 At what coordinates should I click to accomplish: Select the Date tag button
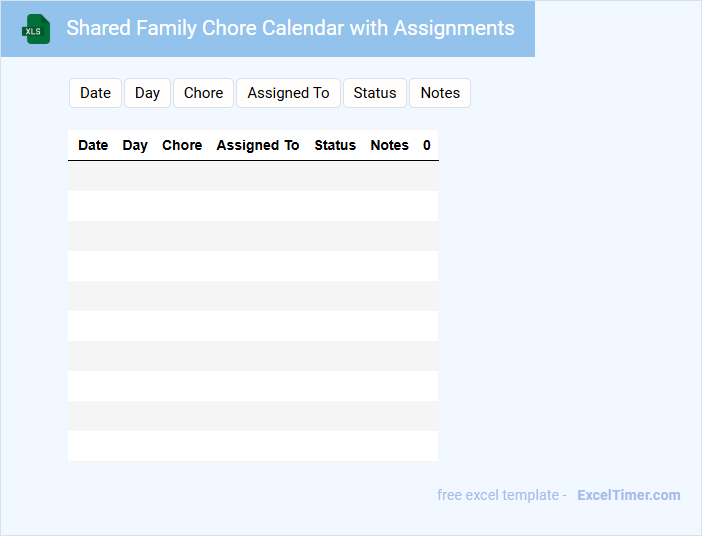point(95,93)
